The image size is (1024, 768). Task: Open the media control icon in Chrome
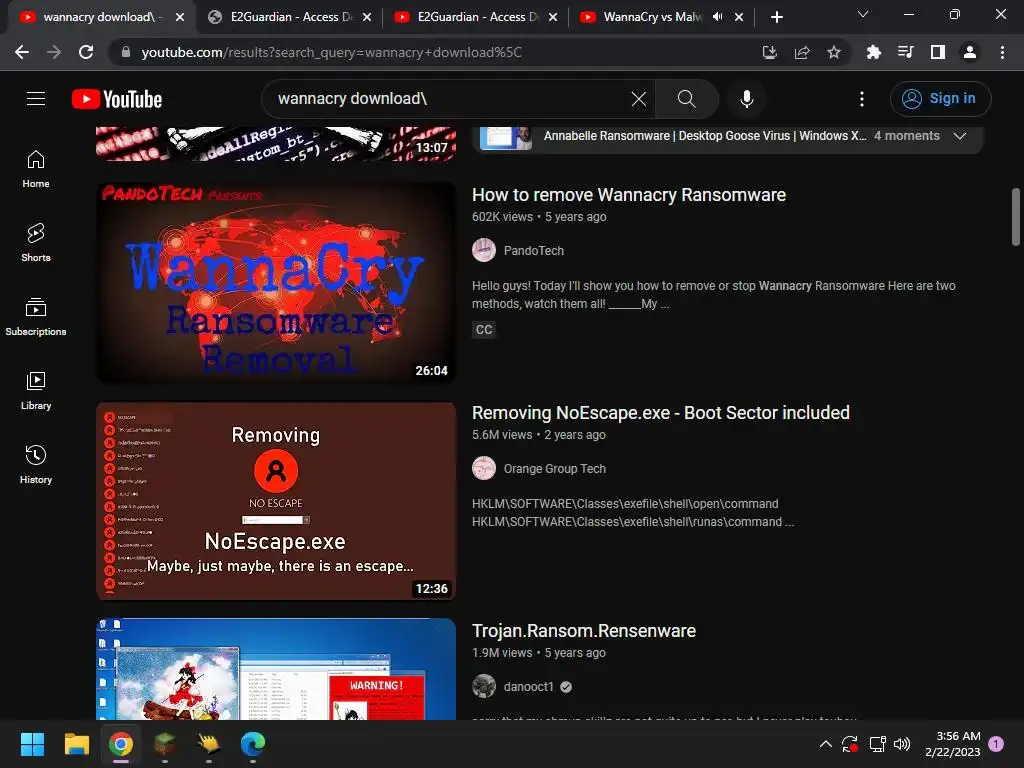[x=905, y=52]
